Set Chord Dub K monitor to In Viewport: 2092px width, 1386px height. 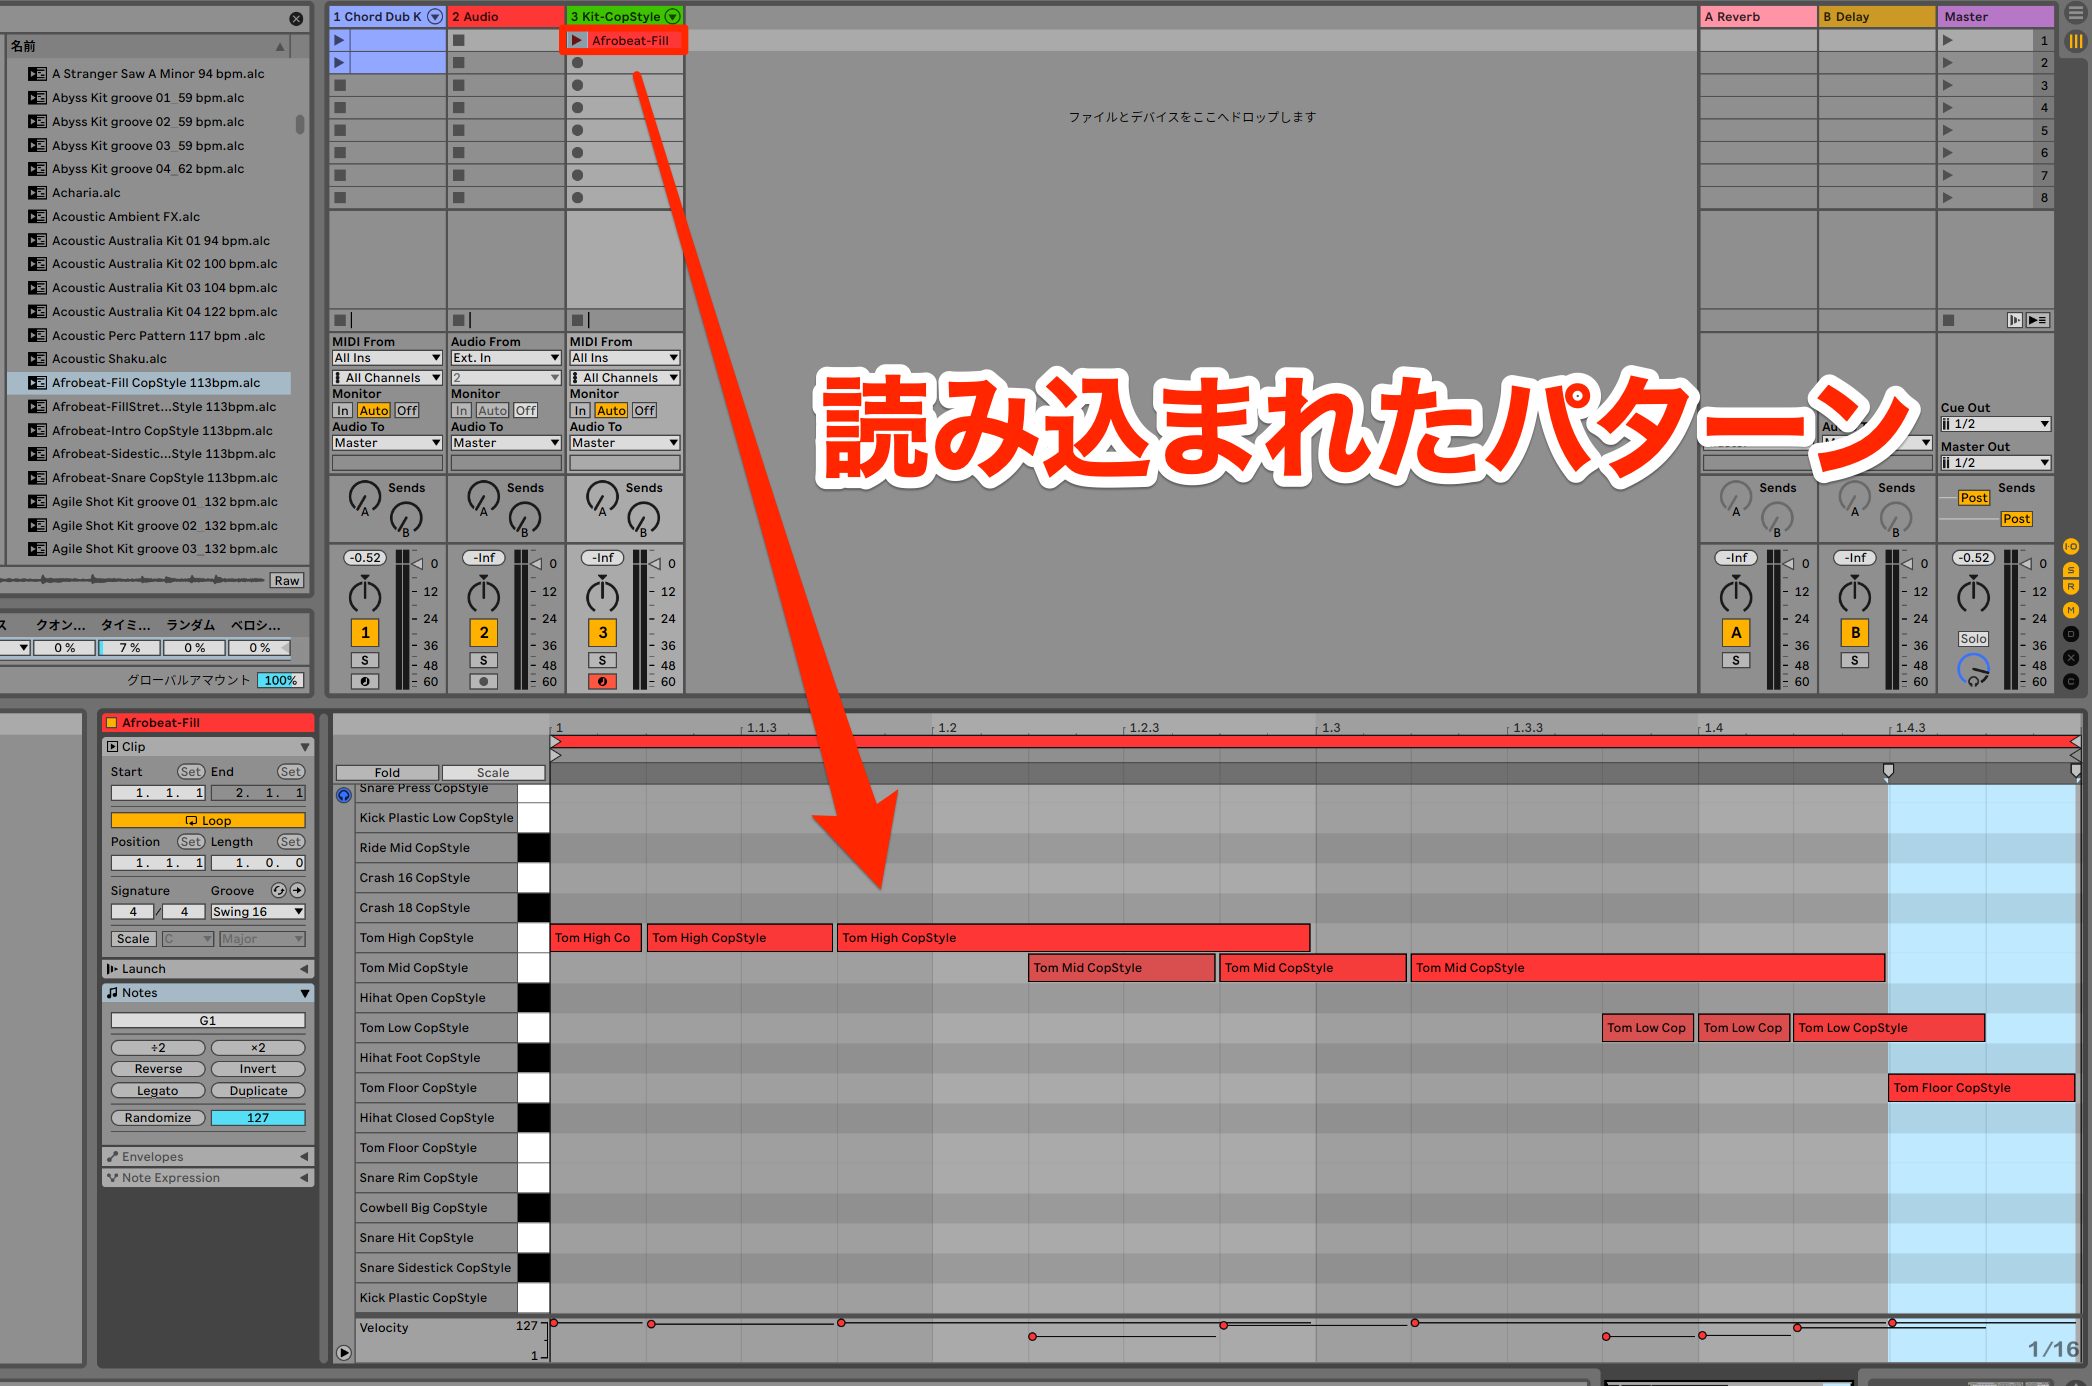pyautogui.click(x=343, y=411)
